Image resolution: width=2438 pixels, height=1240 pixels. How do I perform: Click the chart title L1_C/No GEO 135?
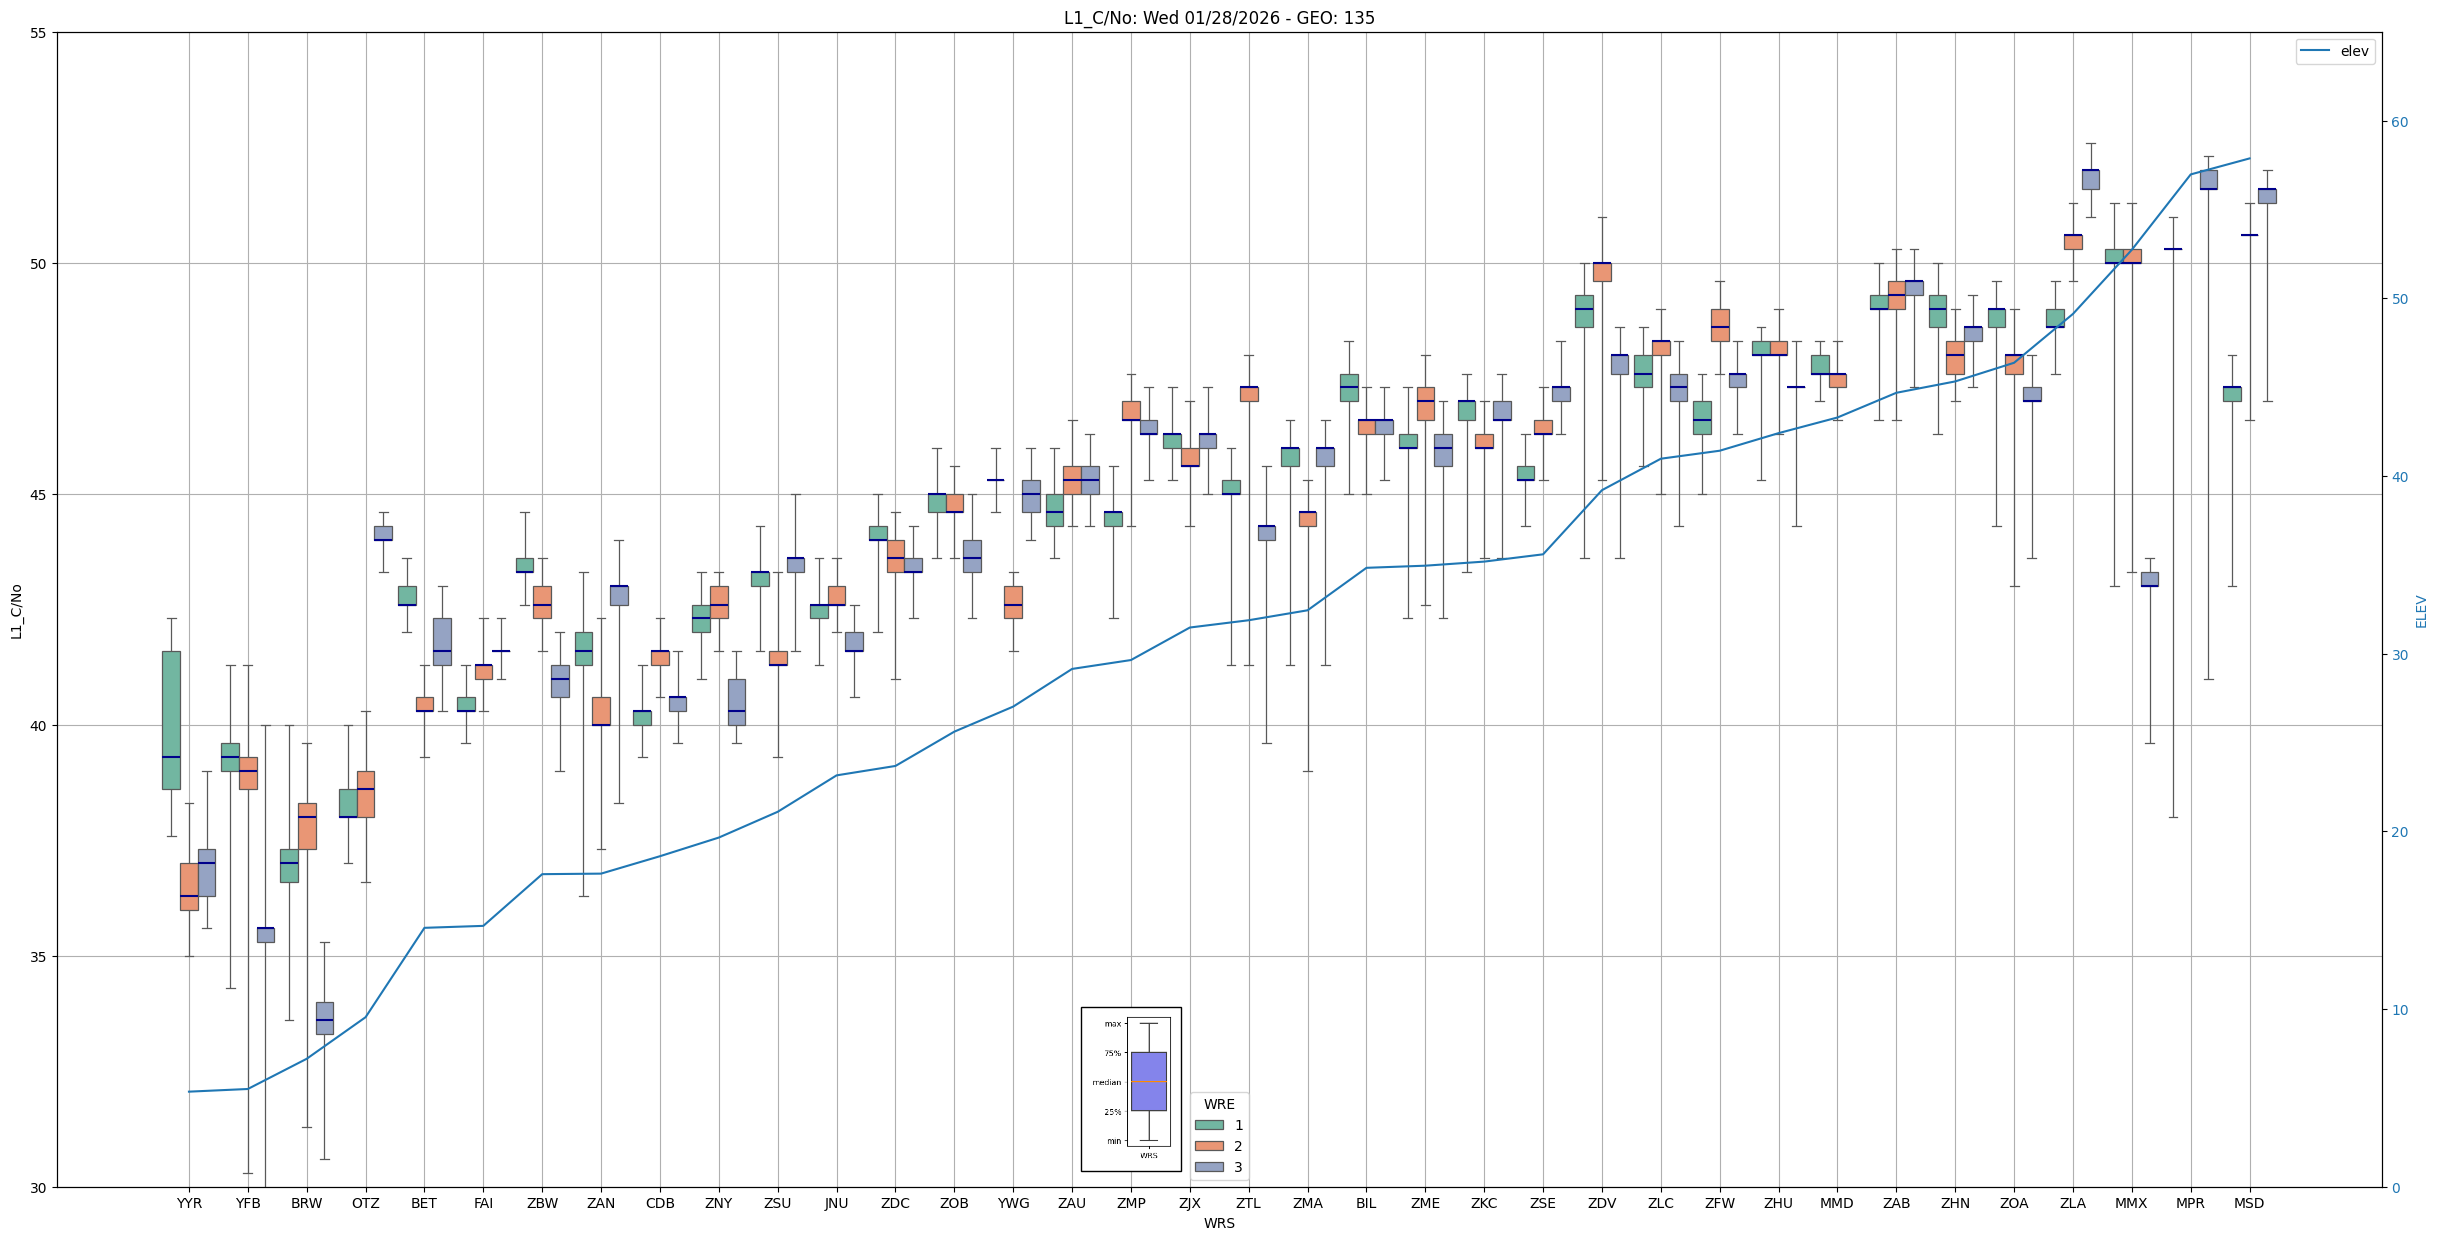(1218, 18)
